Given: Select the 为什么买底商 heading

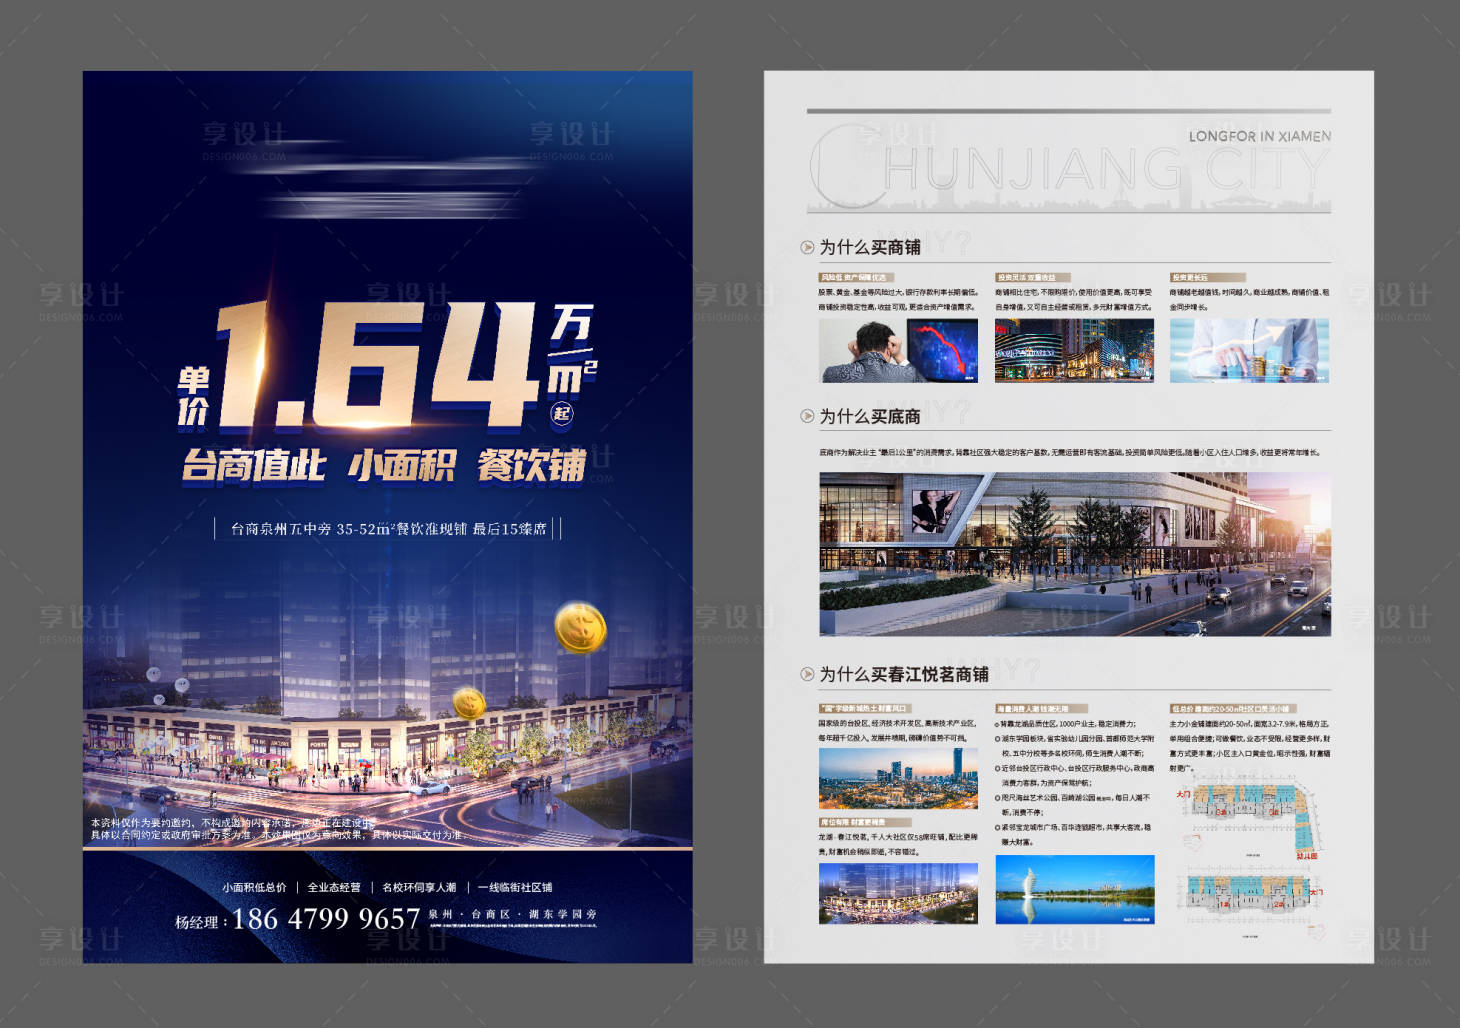Looking at the screenshot, I should (870, 416).
